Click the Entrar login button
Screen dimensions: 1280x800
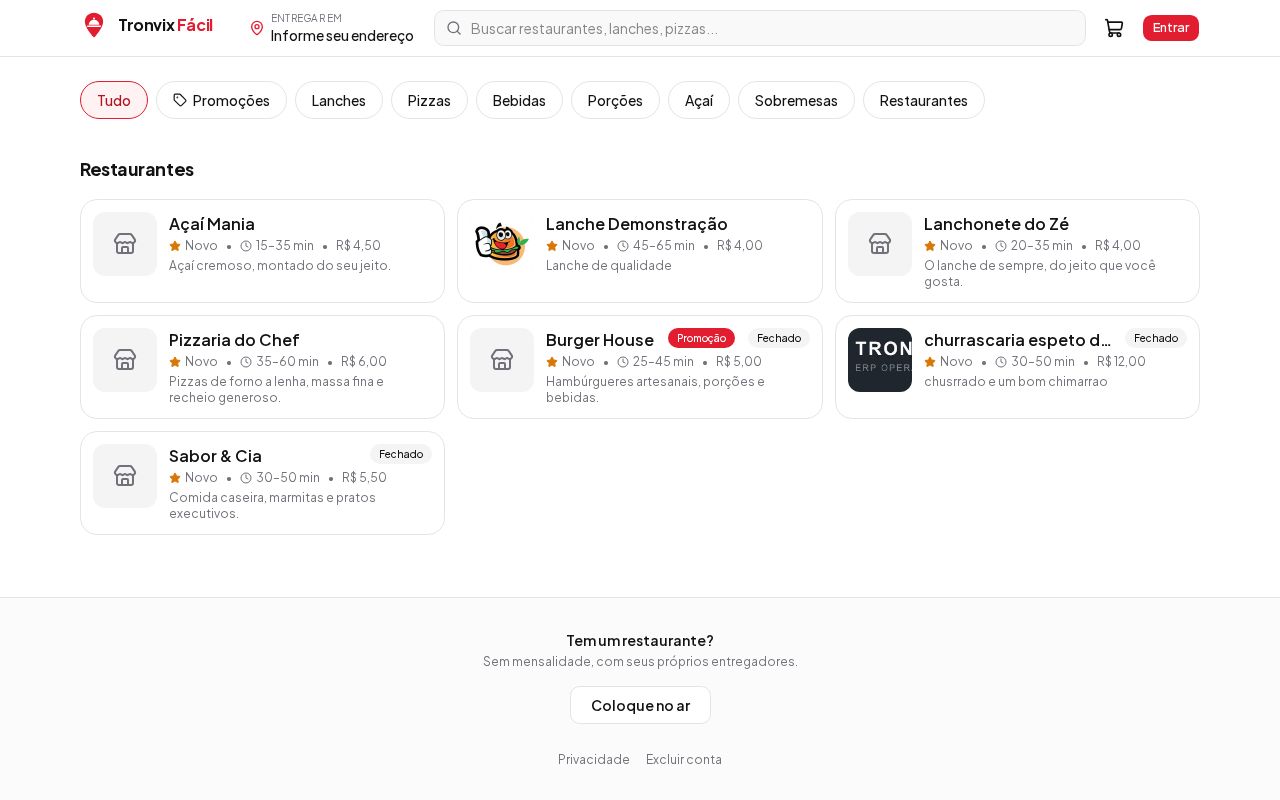[x=1171, y=28]
